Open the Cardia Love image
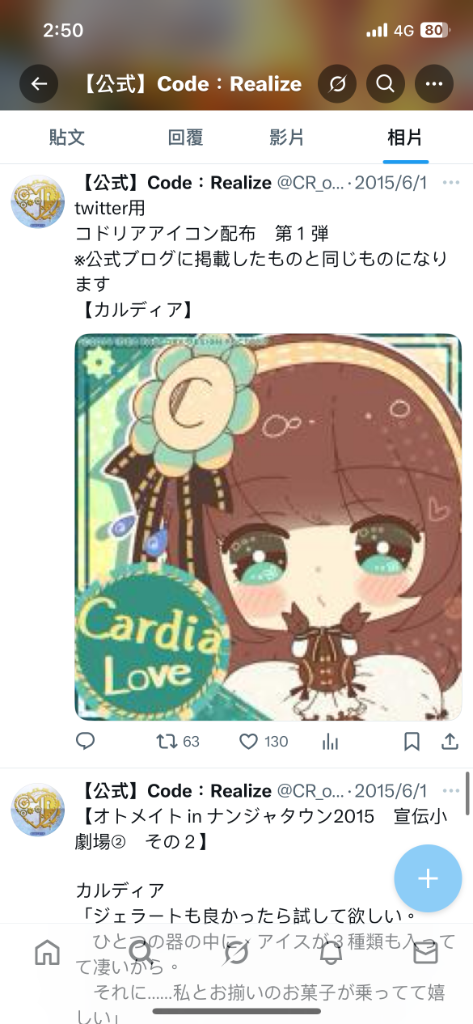The image size is (473, 1024). [x=269, y=527]
